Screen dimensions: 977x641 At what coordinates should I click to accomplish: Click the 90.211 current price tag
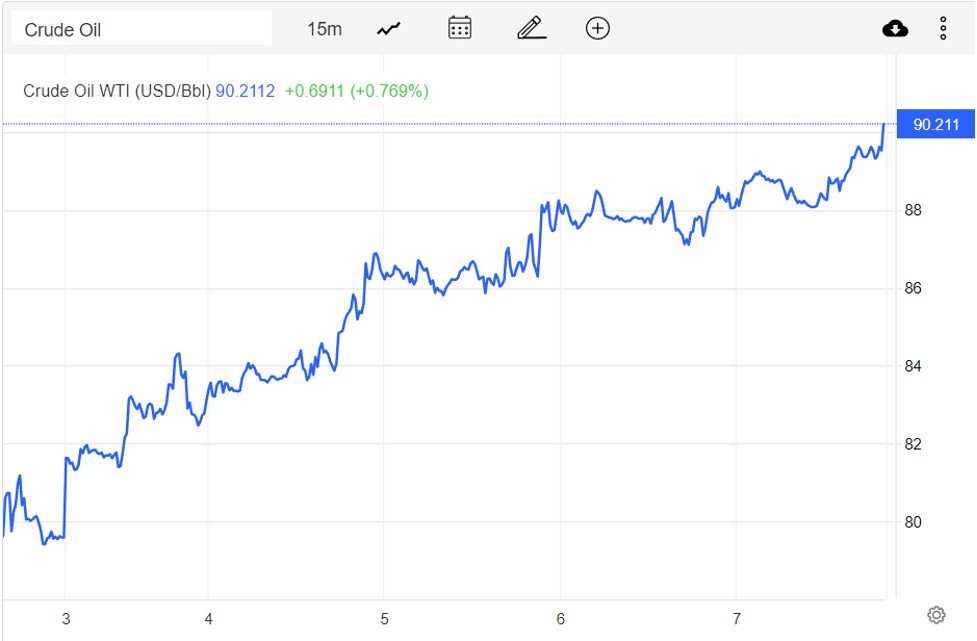click(935, 125)
